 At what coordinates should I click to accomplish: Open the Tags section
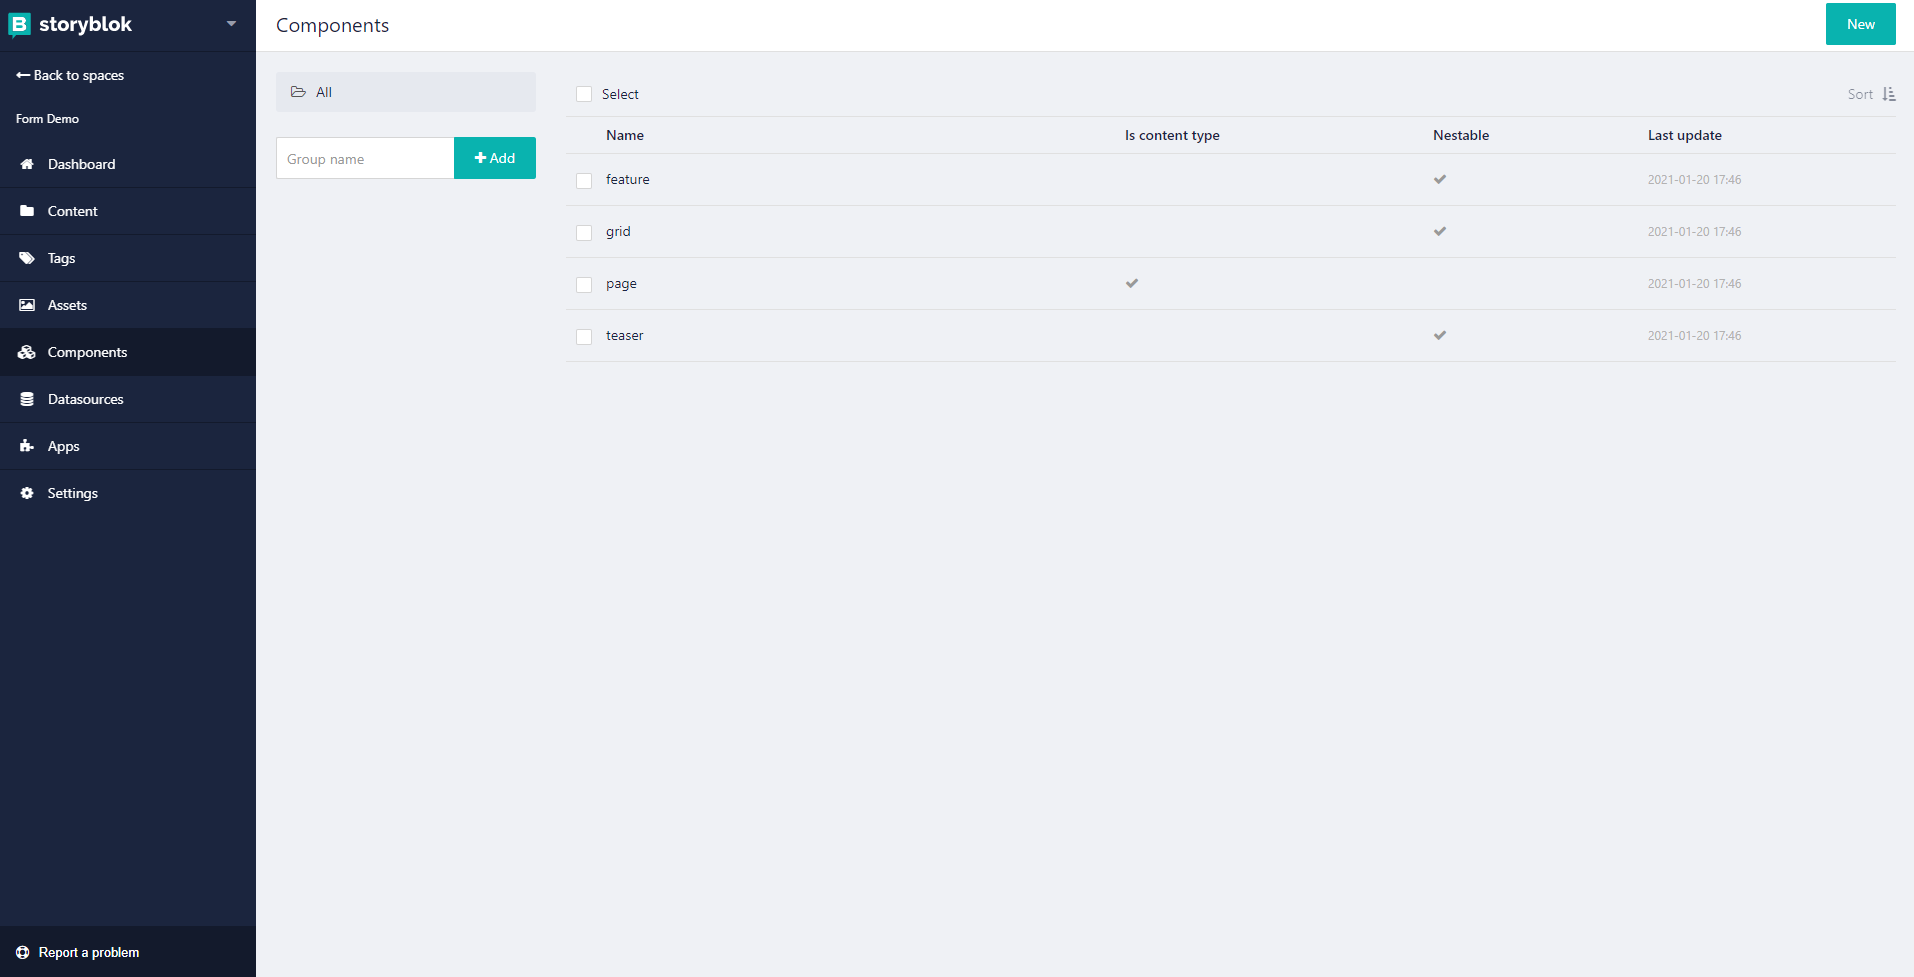pos(60,258)
